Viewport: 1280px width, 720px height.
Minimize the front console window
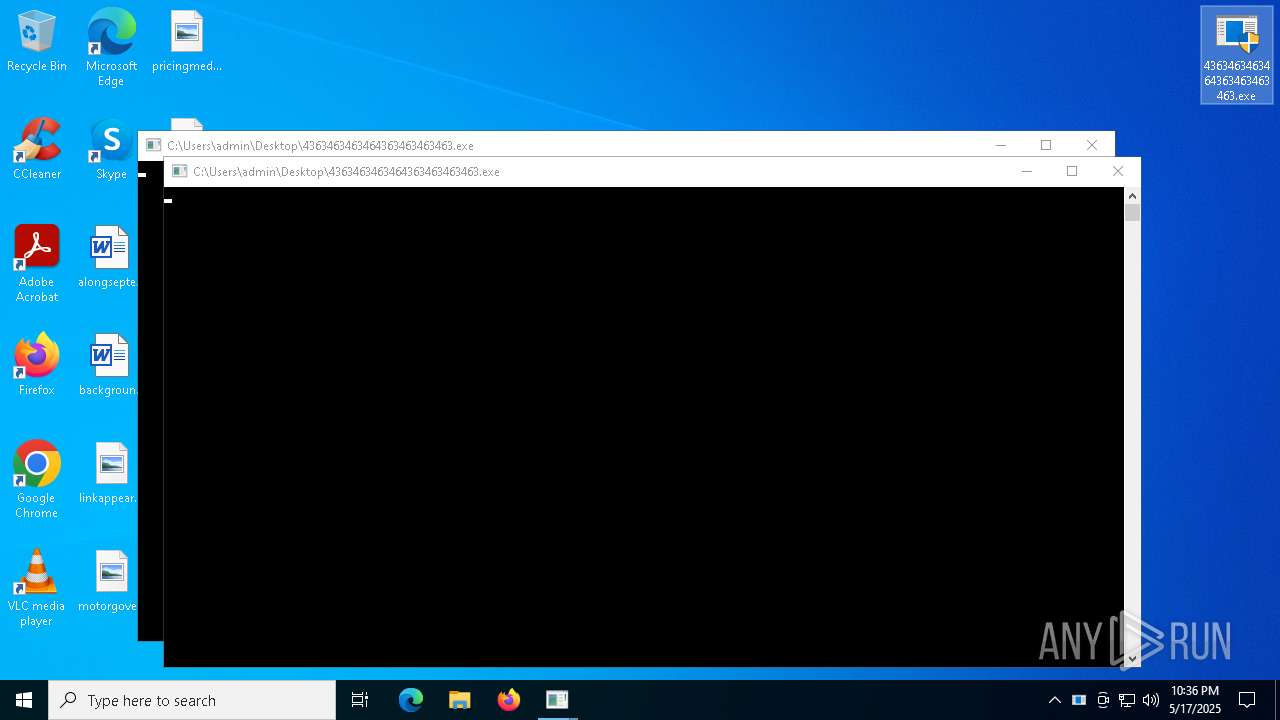coord(1026,171)
